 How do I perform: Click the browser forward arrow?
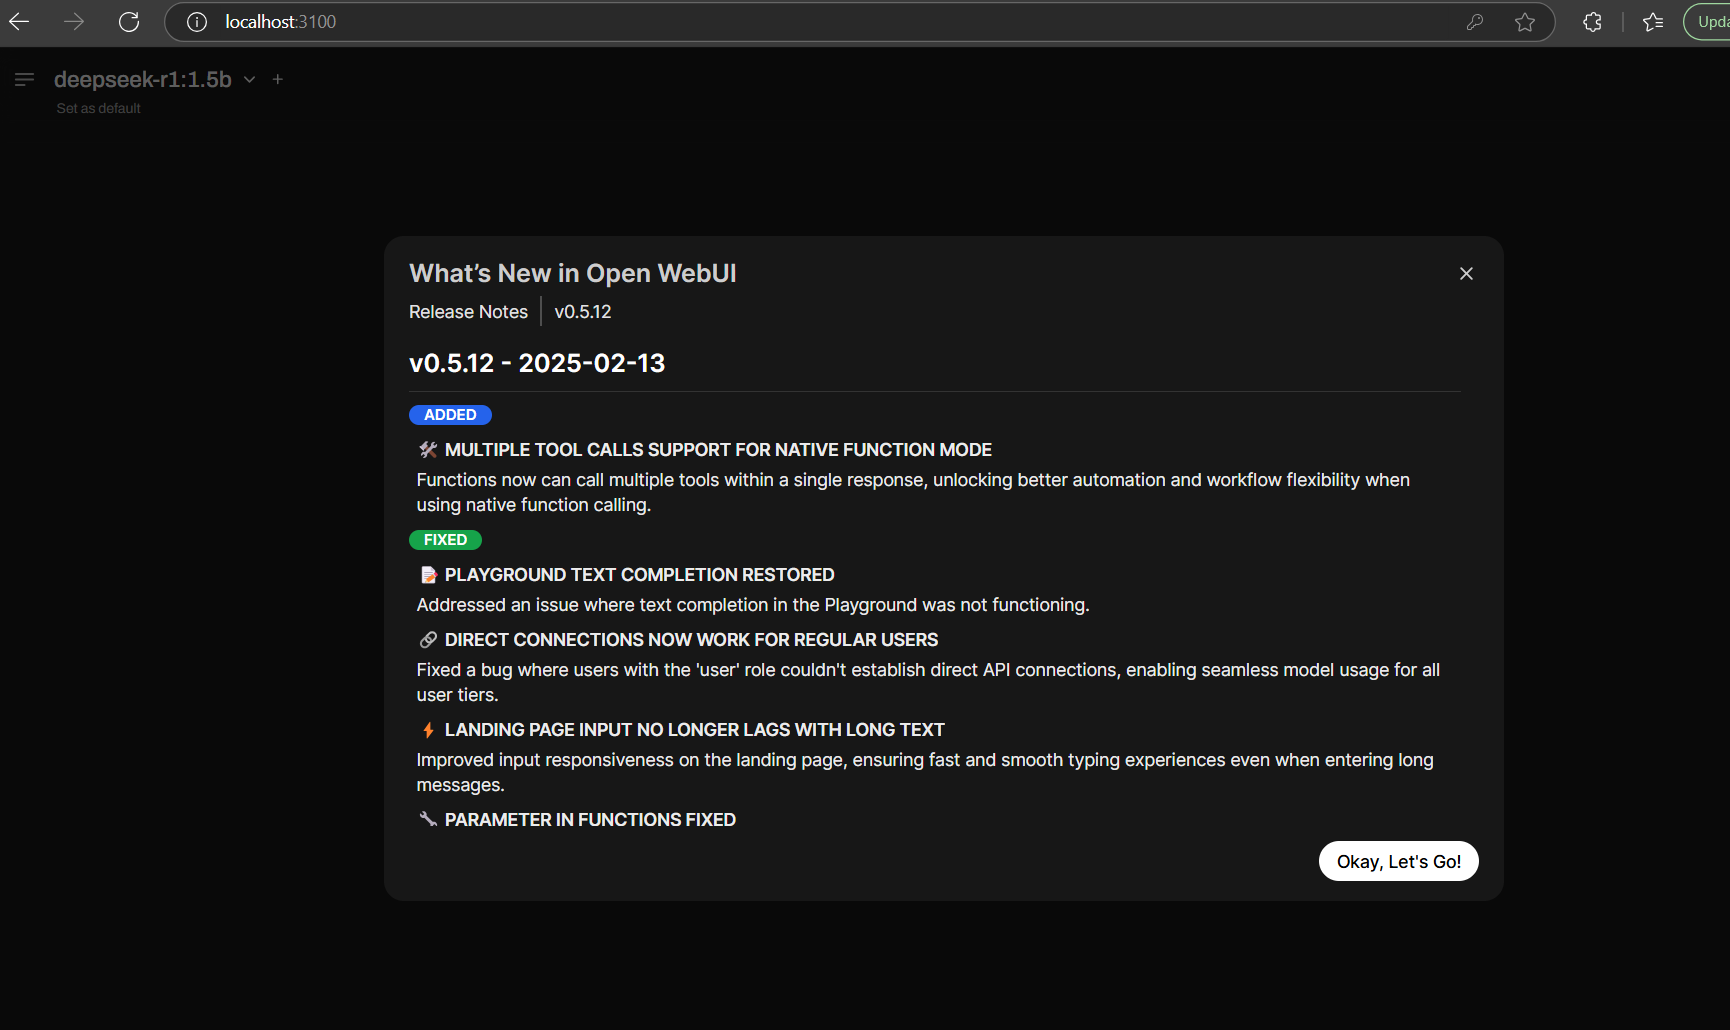click(74, 22)
